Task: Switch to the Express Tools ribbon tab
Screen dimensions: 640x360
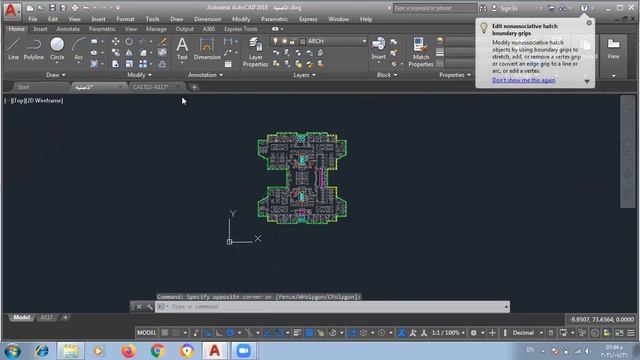Action: pos(240,29)
